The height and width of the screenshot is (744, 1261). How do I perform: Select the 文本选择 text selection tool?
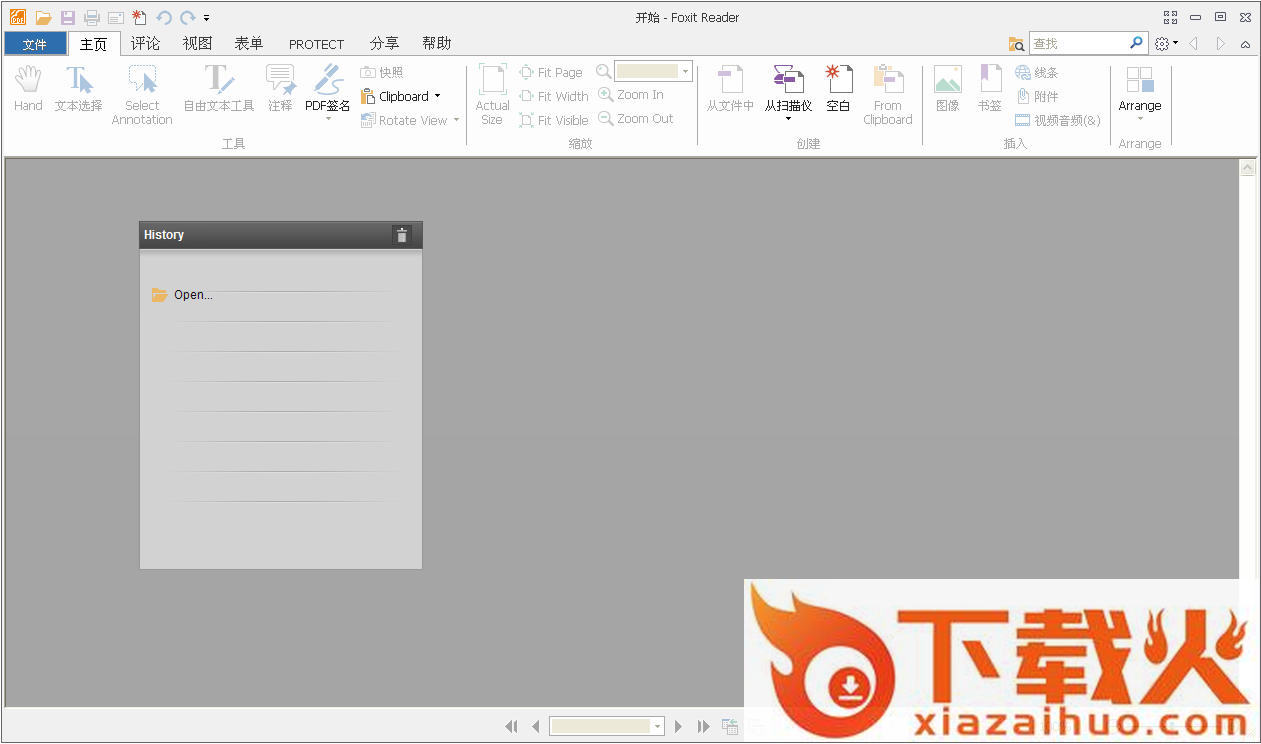79,88
